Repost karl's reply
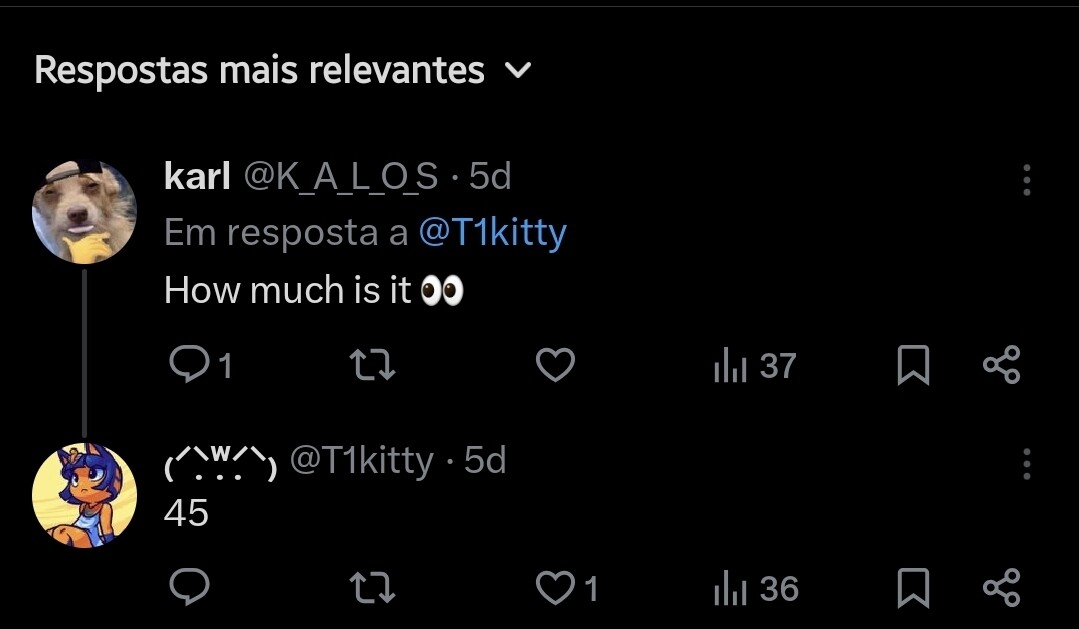The height and width of the screenshot is (629, 1079). pos(377,366)
